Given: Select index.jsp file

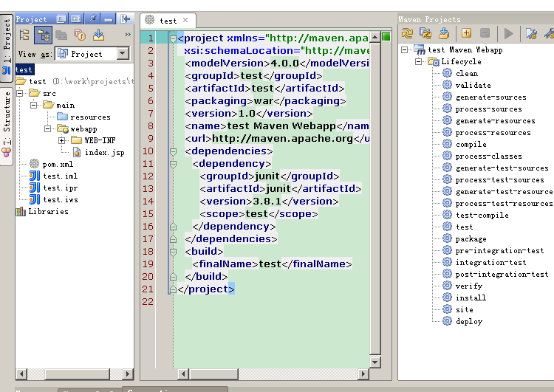Looking at the screenshot, I should [x=98, y=152].
